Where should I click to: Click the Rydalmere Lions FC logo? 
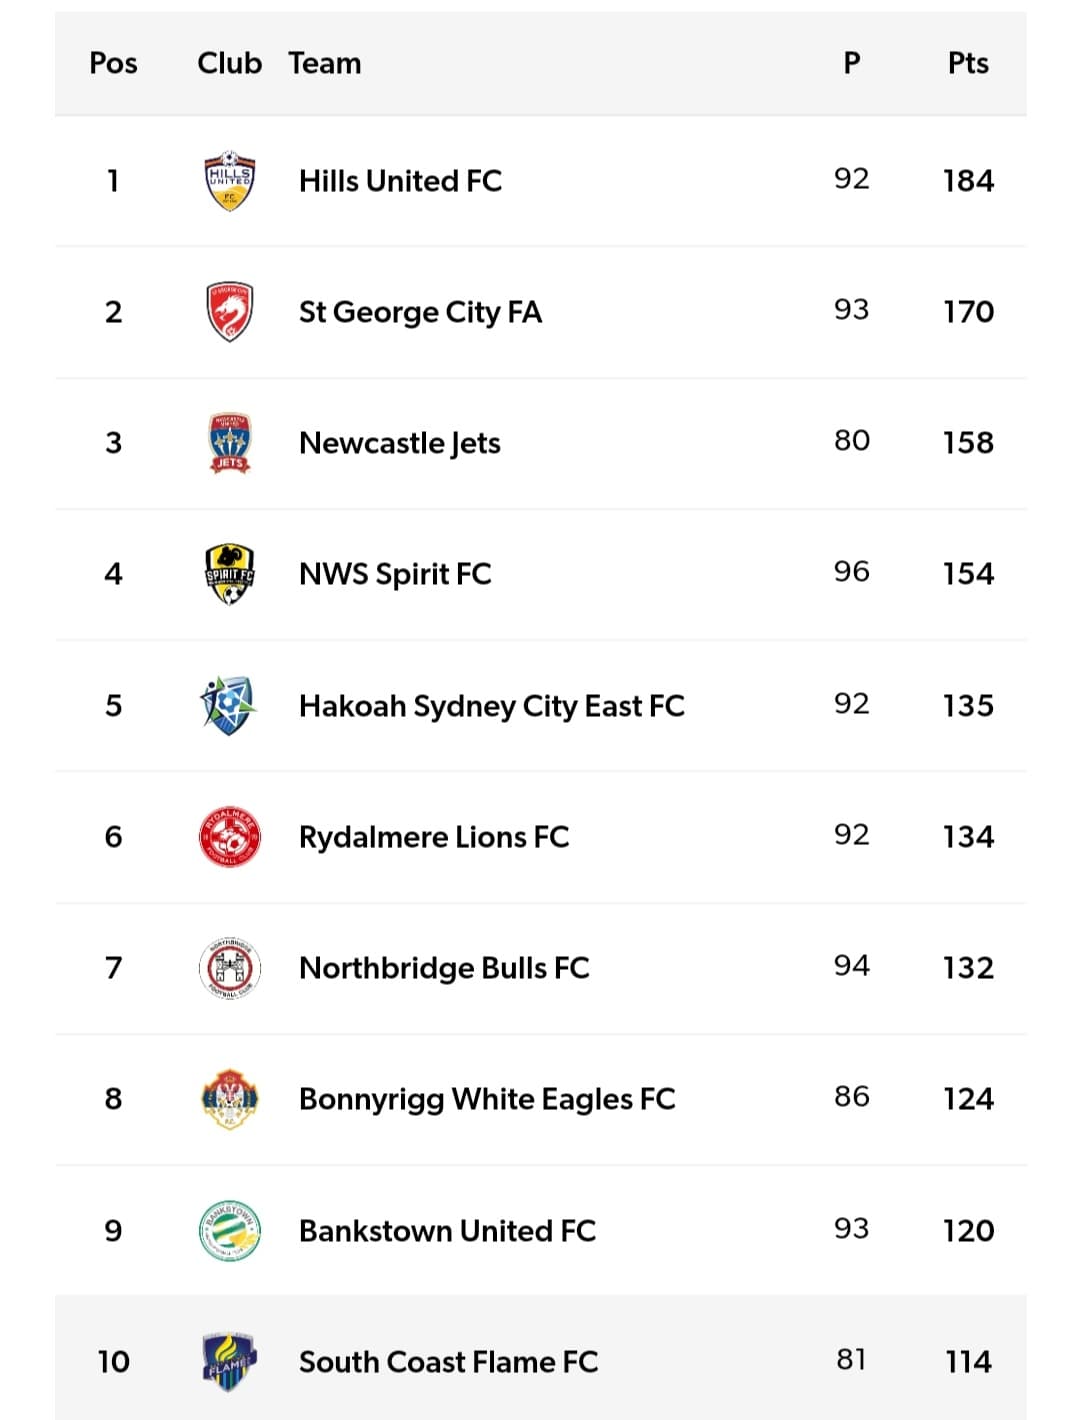(x=229, y=836)
